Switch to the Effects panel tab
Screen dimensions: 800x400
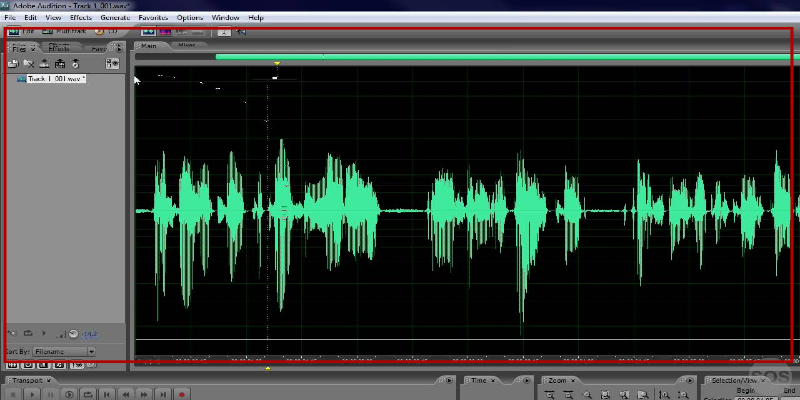59,49
